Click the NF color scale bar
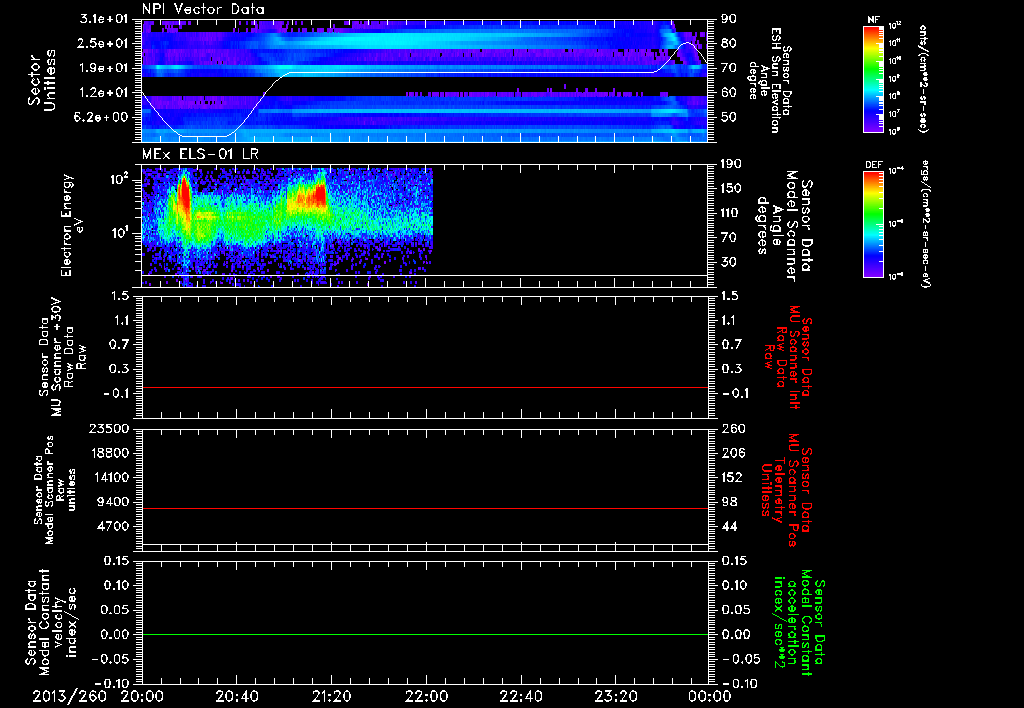This screenshot has width=1024, height=708. point(873,79)
